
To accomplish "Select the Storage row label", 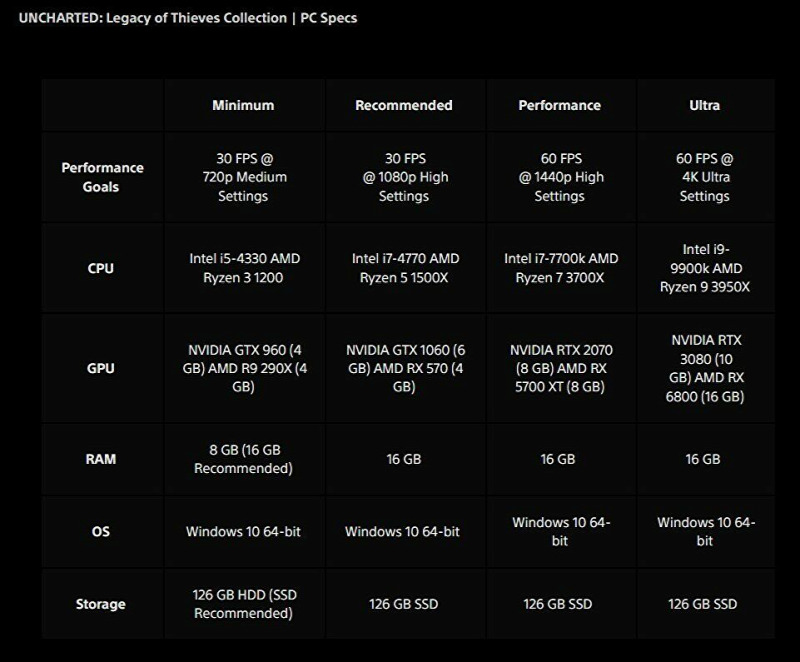I will tap(101, 604).
